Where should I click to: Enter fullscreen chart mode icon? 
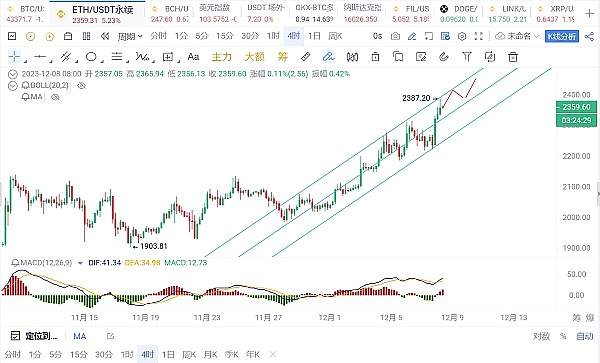[x=479, y=36]
